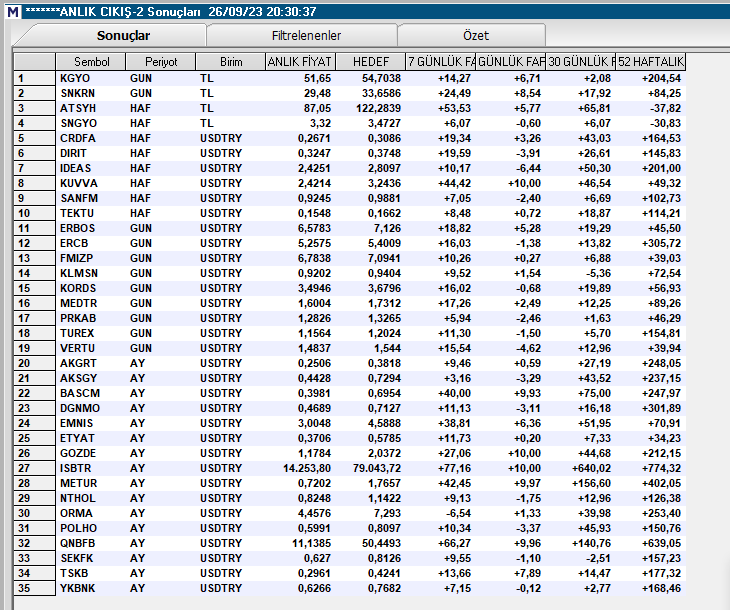Image resolution: width=730 pixels, height=610 pixels.
Task: Select the ATSYH symbol cell
Action: [91, 108]
